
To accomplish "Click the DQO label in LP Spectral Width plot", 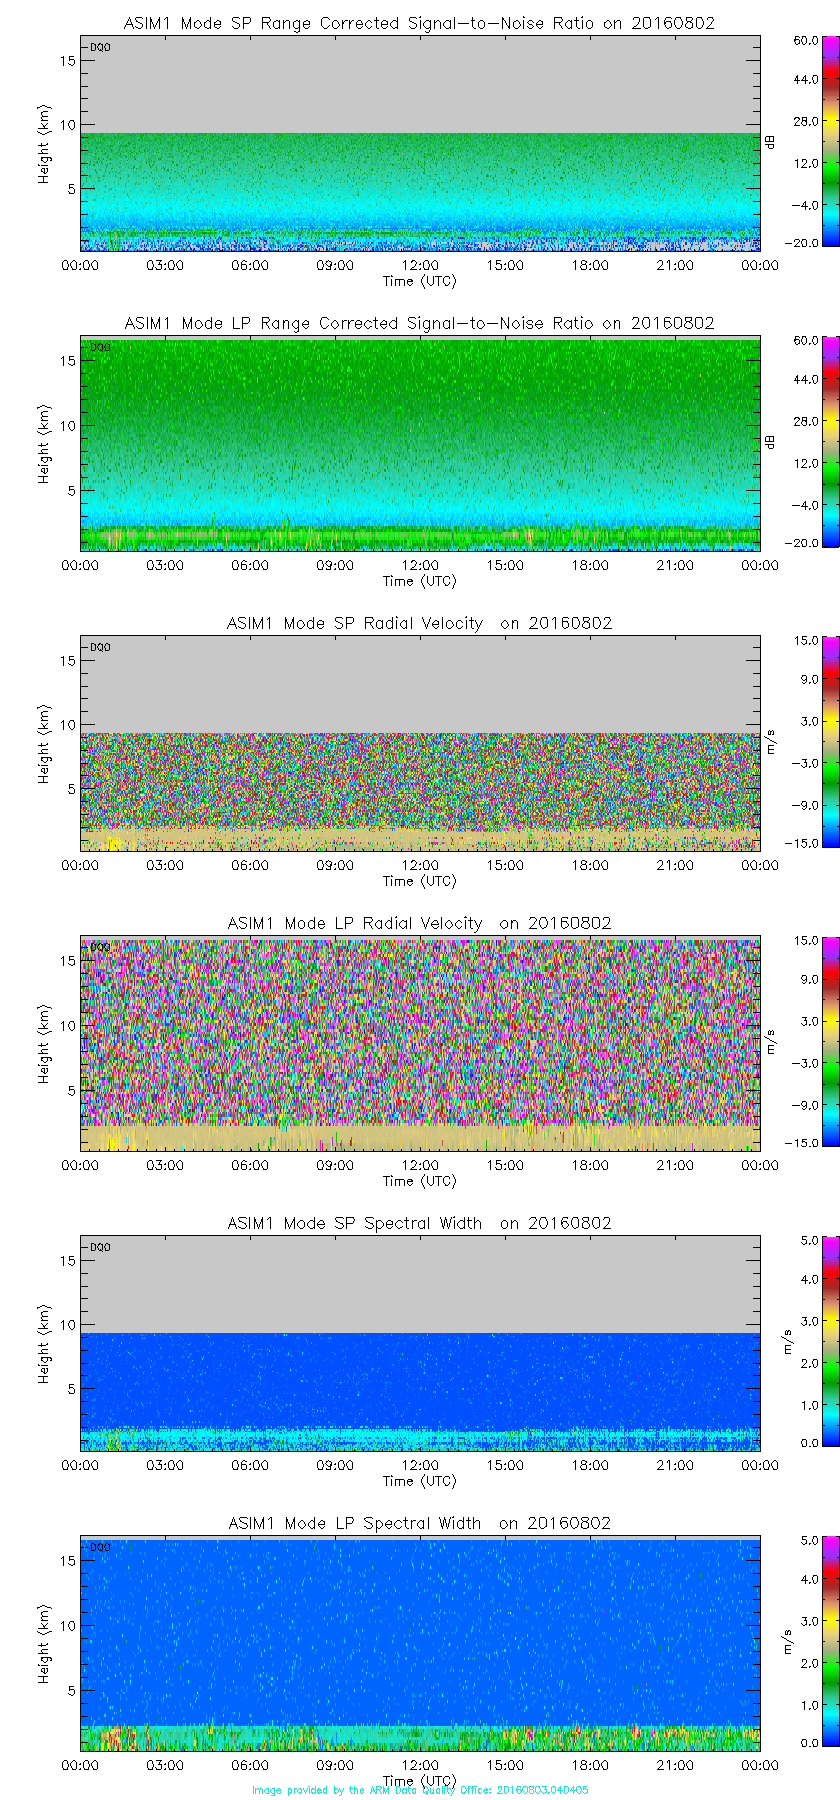I will 100,1547.
